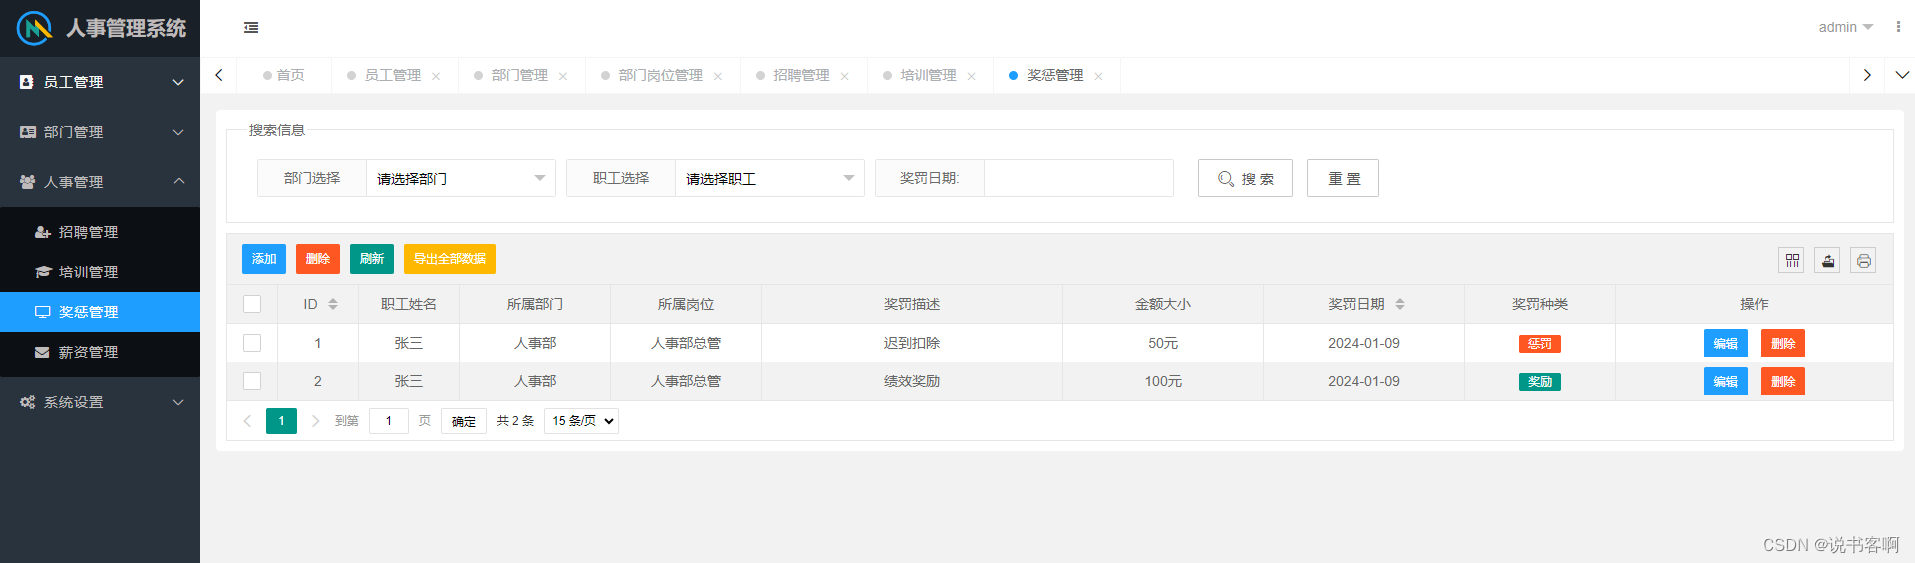Click the ID column sort arrows
The width and height of the screenshot is (1915, 563).
[x=333, y=304]
